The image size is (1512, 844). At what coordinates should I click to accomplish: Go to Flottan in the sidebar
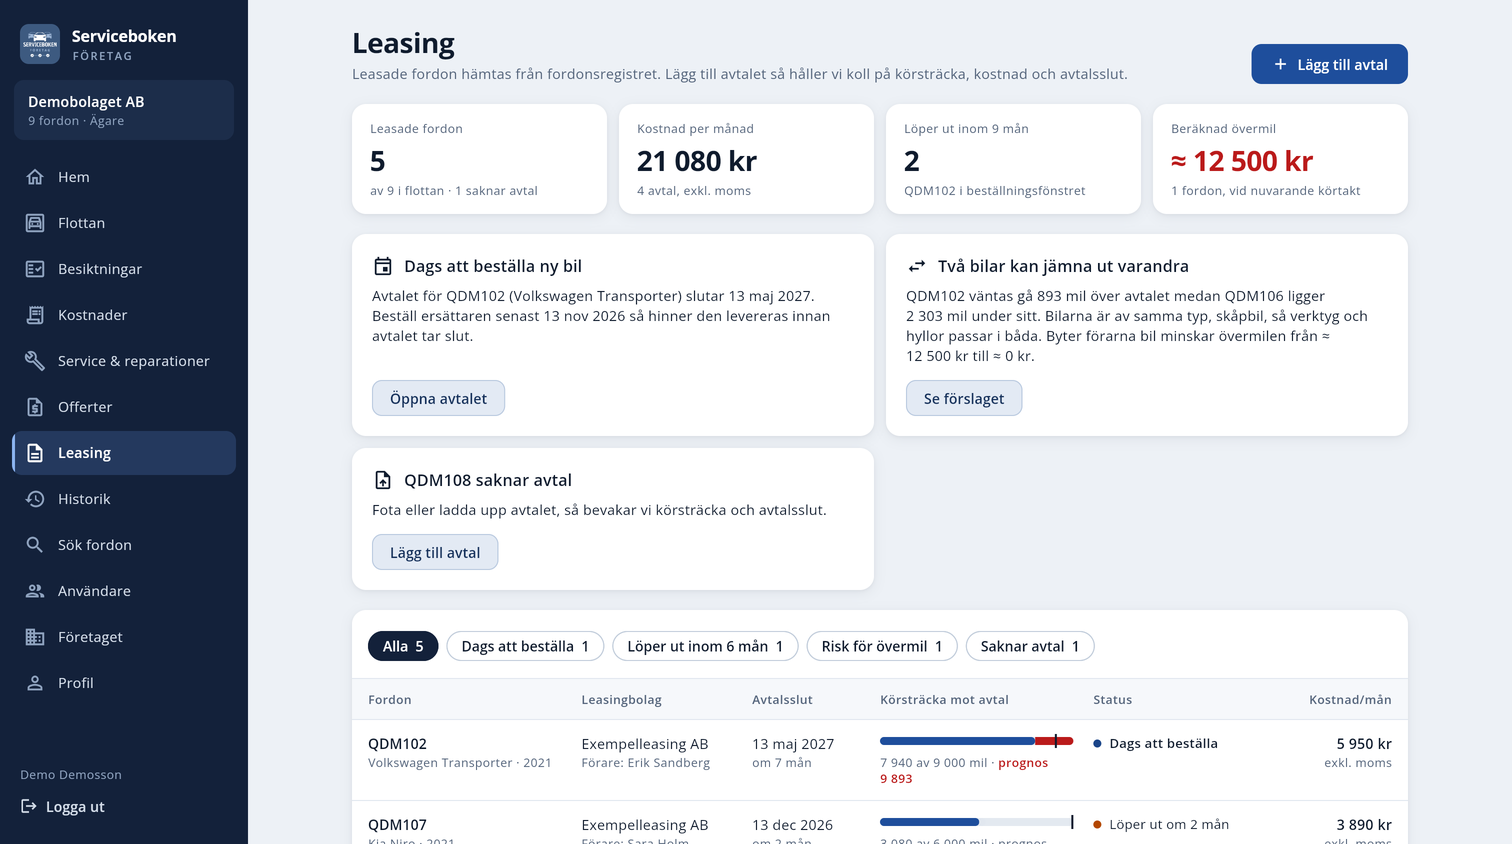[124, 223]
